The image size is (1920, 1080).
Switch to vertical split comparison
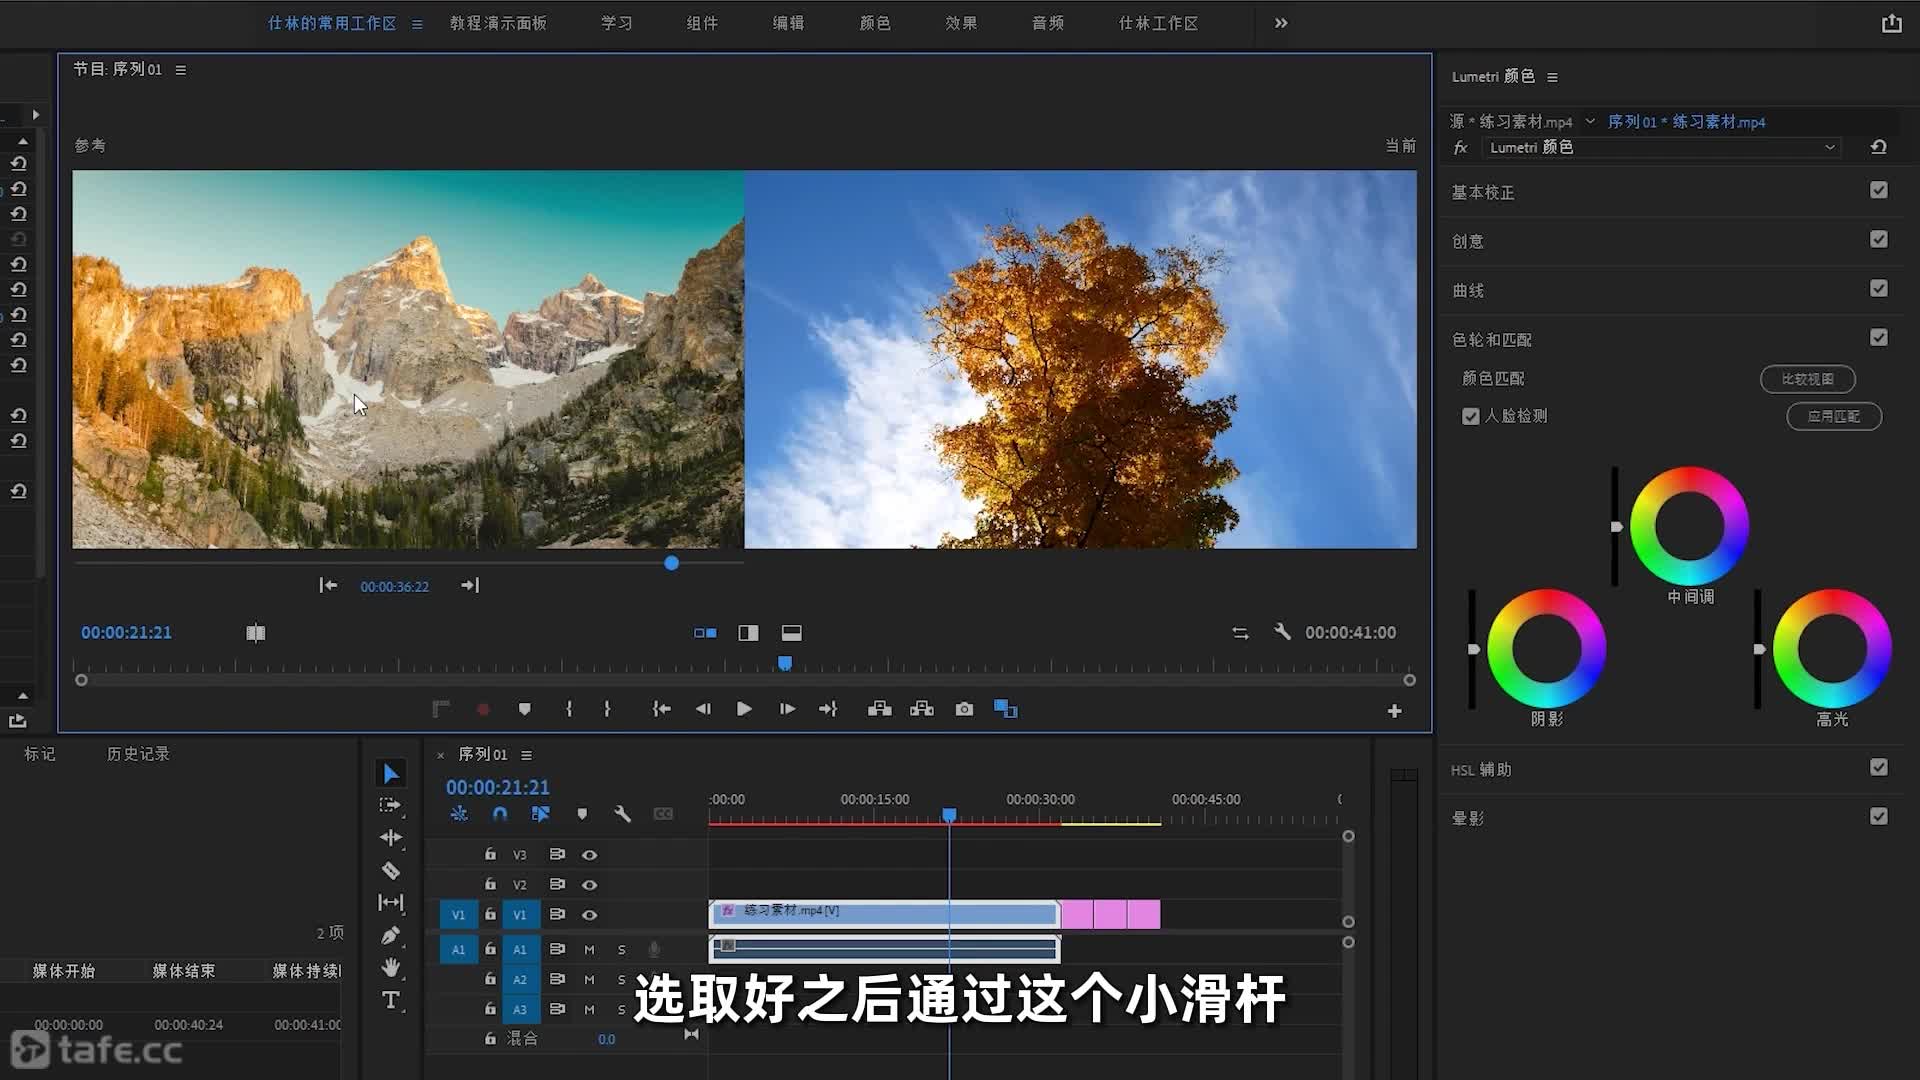coord(748,633)
